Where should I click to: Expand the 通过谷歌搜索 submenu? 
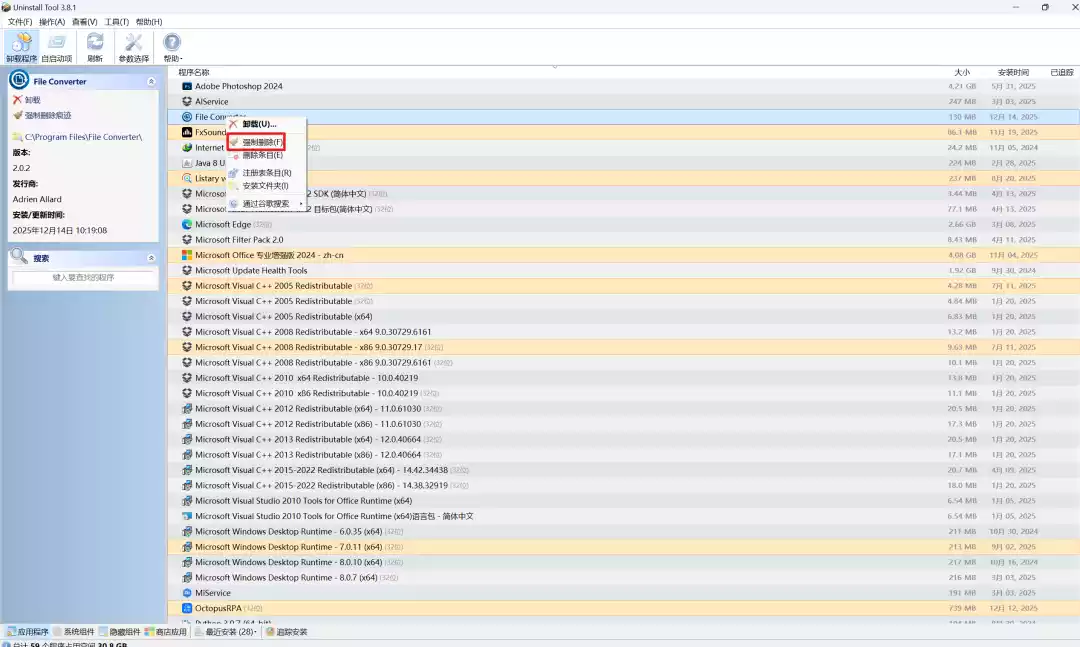267,204
